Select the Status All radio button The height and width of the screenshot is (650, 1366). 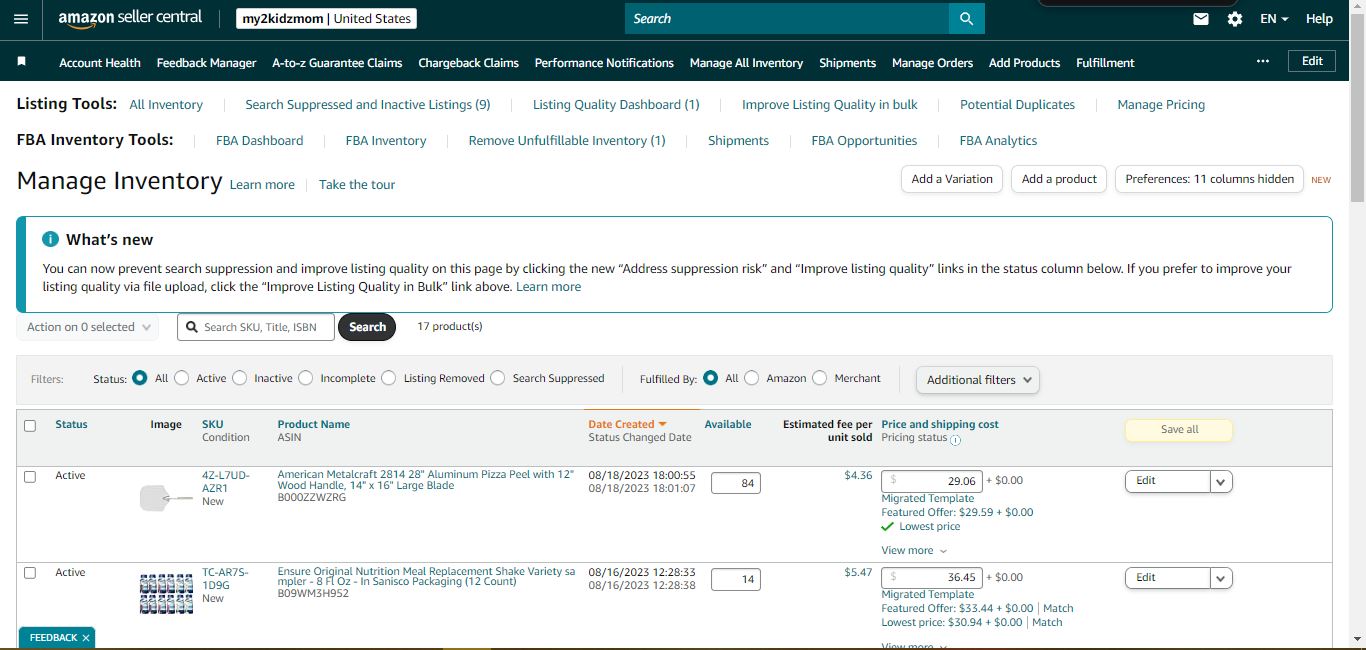pyautogui.click(x=140, y=378)
